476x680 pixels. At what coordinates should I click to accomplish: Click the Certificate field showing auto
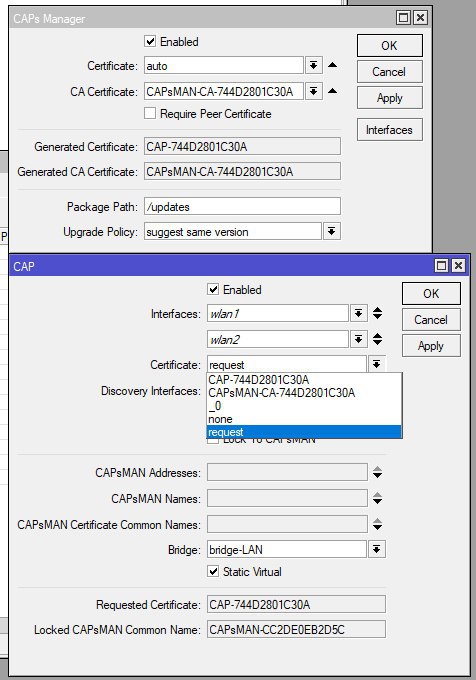pyautogui.click(x=223, y=65)
